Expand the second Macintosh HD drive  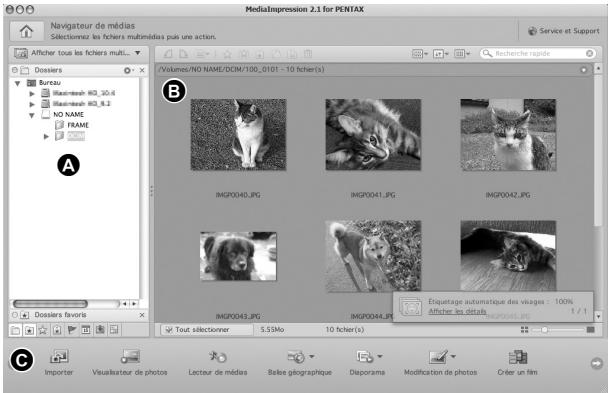click(32, 104)
